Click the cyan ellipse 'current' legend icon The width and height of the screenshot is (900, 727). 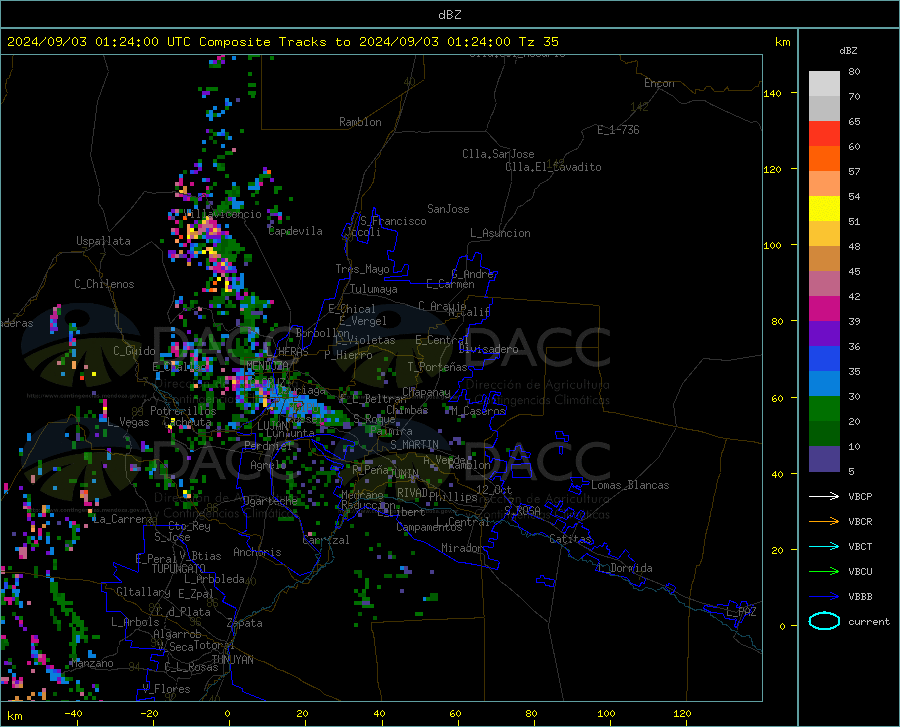(824, 621)
